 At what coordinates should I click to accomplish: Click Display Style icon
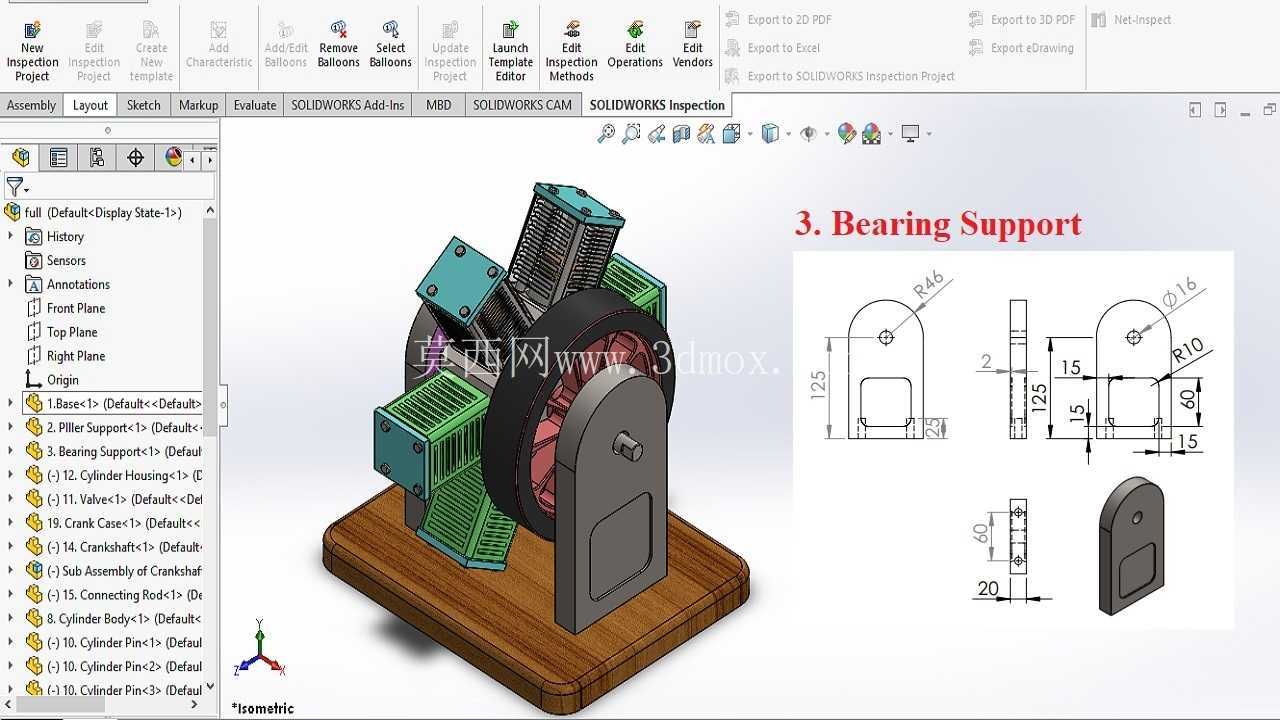coord(770,133)
